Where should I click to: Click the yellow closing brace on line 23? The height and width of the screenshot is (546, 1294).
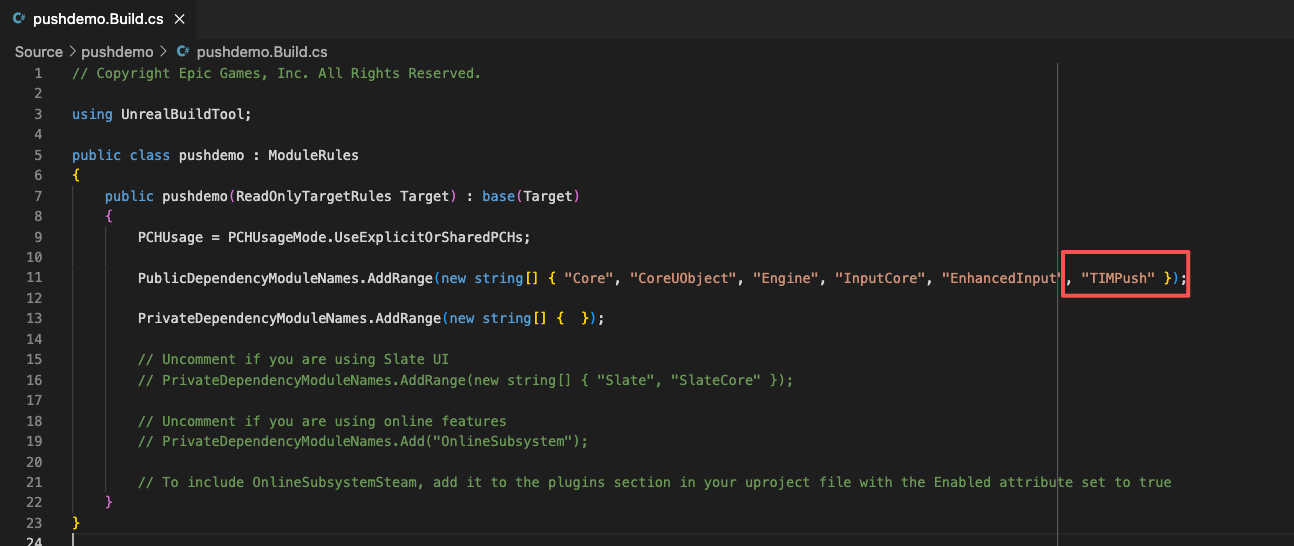point(76,523)
